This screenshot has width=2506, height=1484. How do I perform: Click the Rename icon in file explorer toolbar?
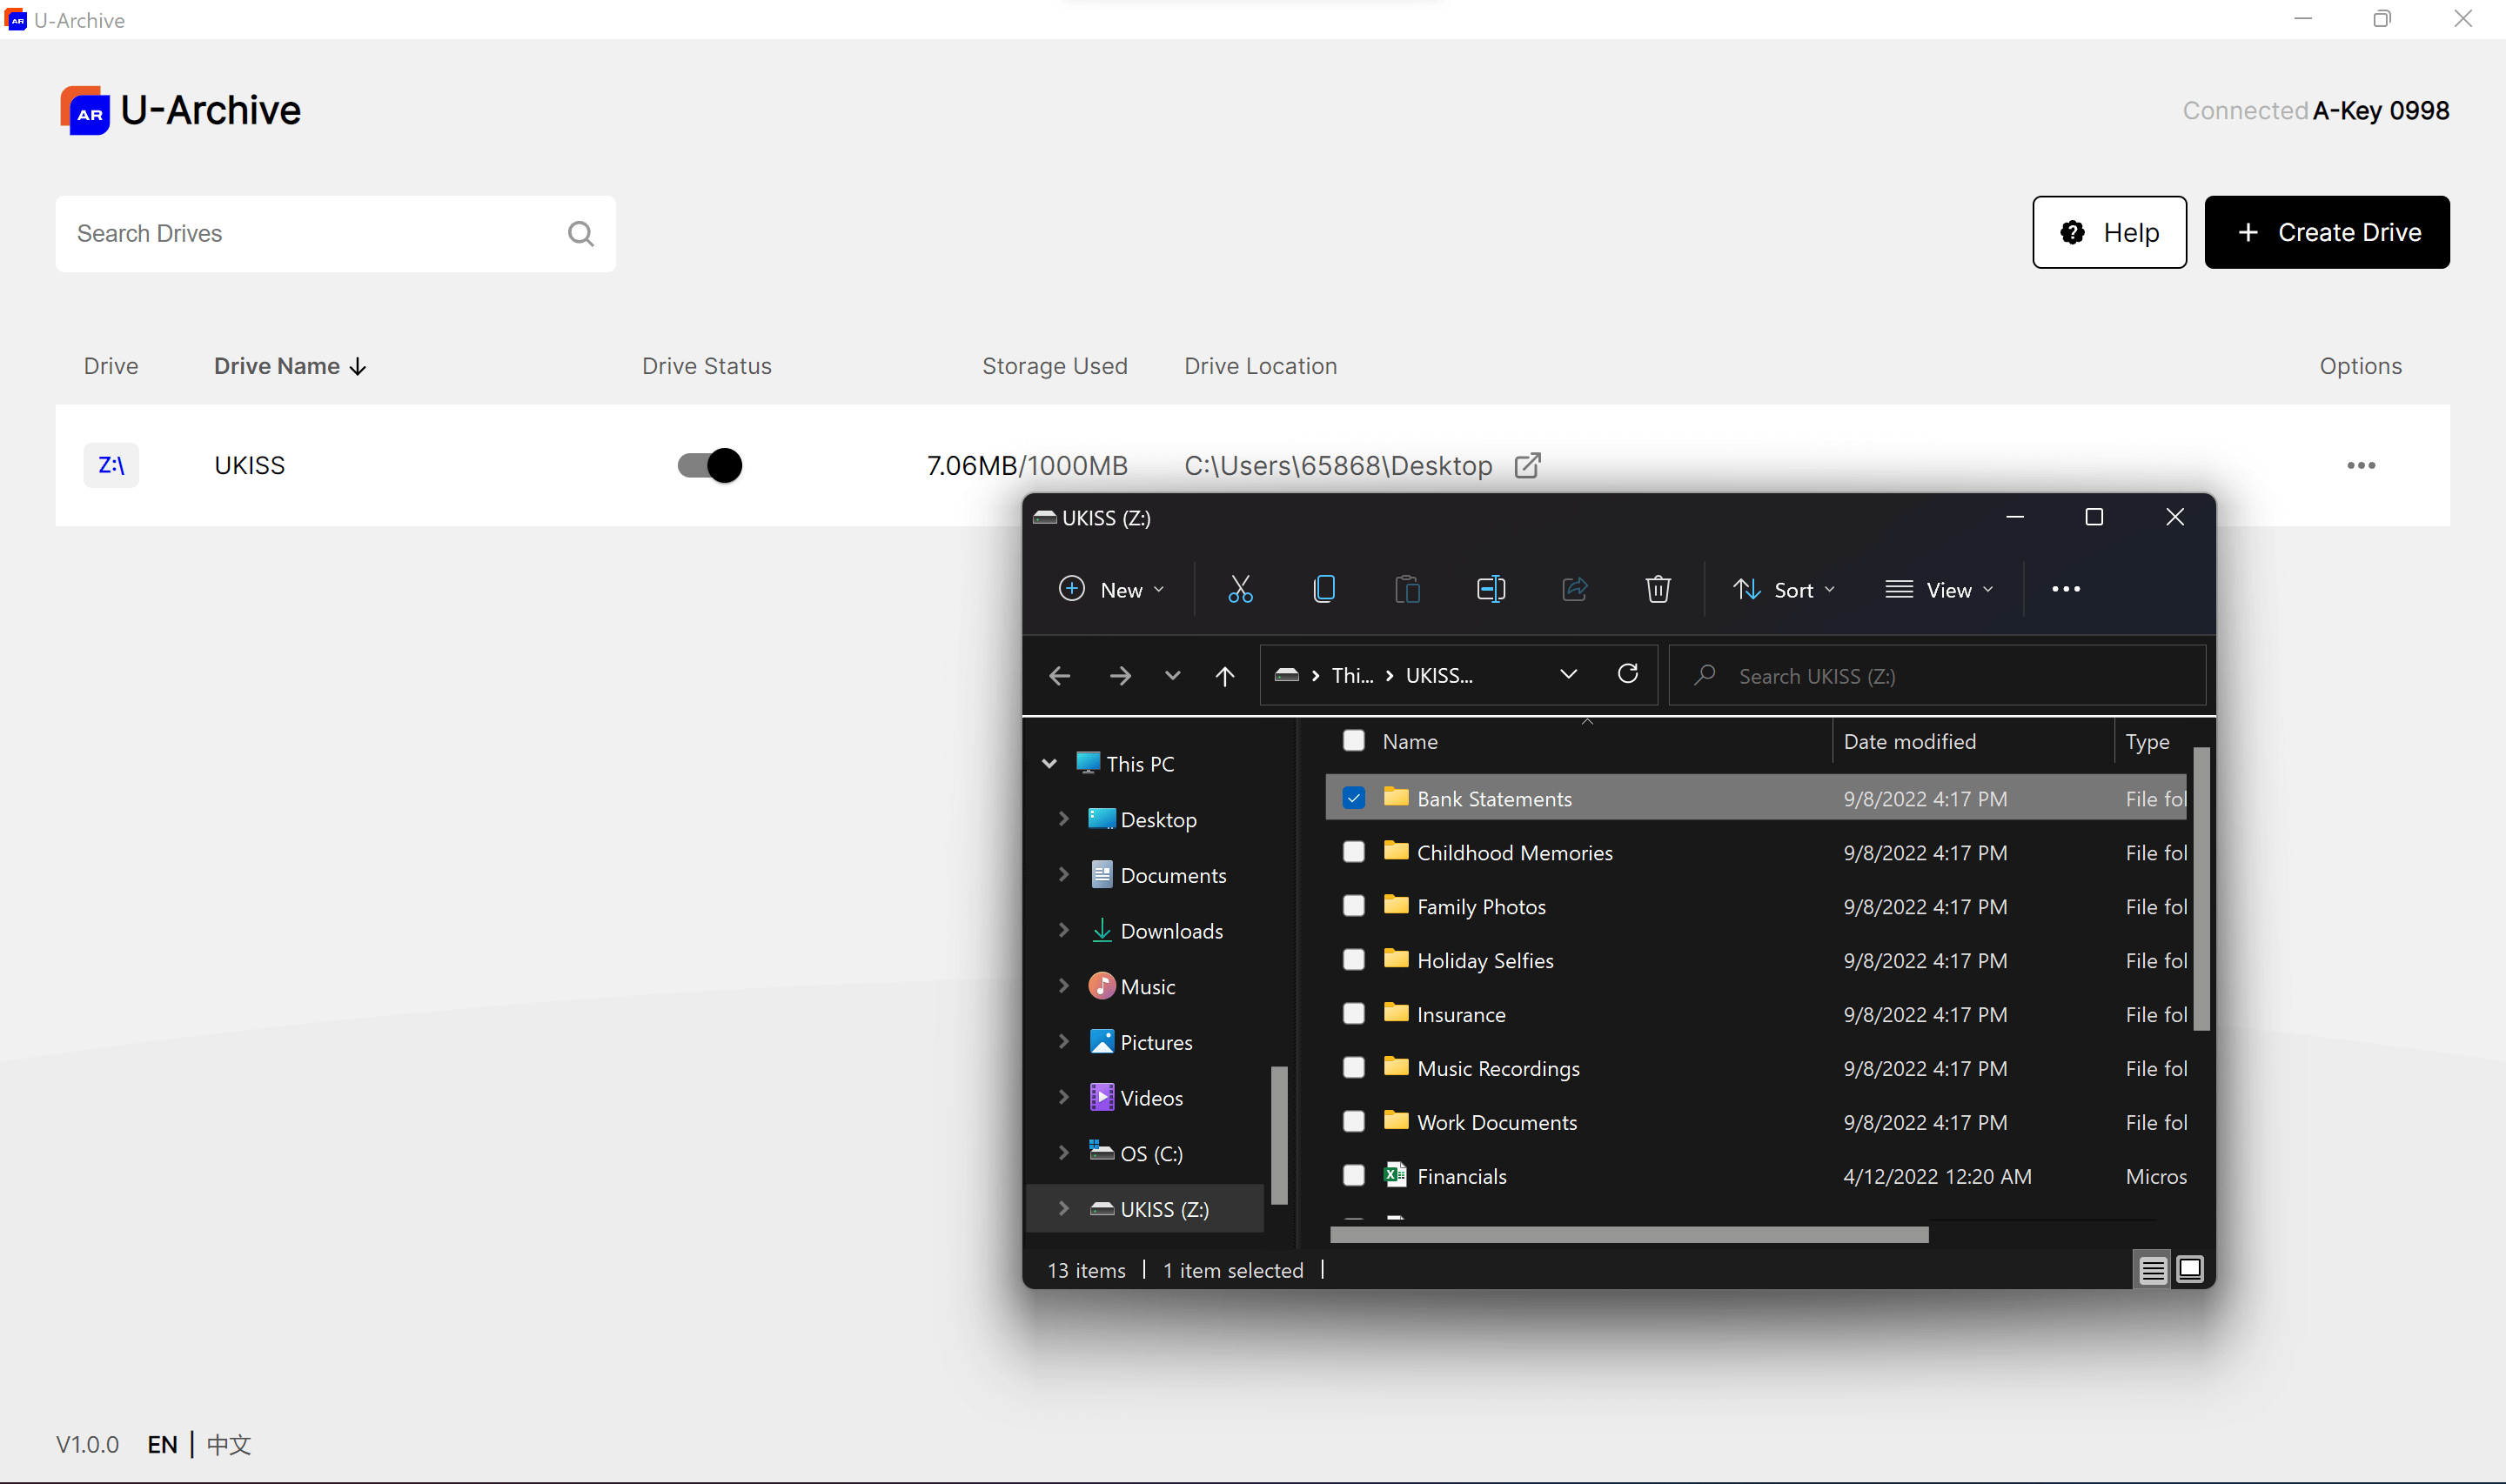(1491, 588)
